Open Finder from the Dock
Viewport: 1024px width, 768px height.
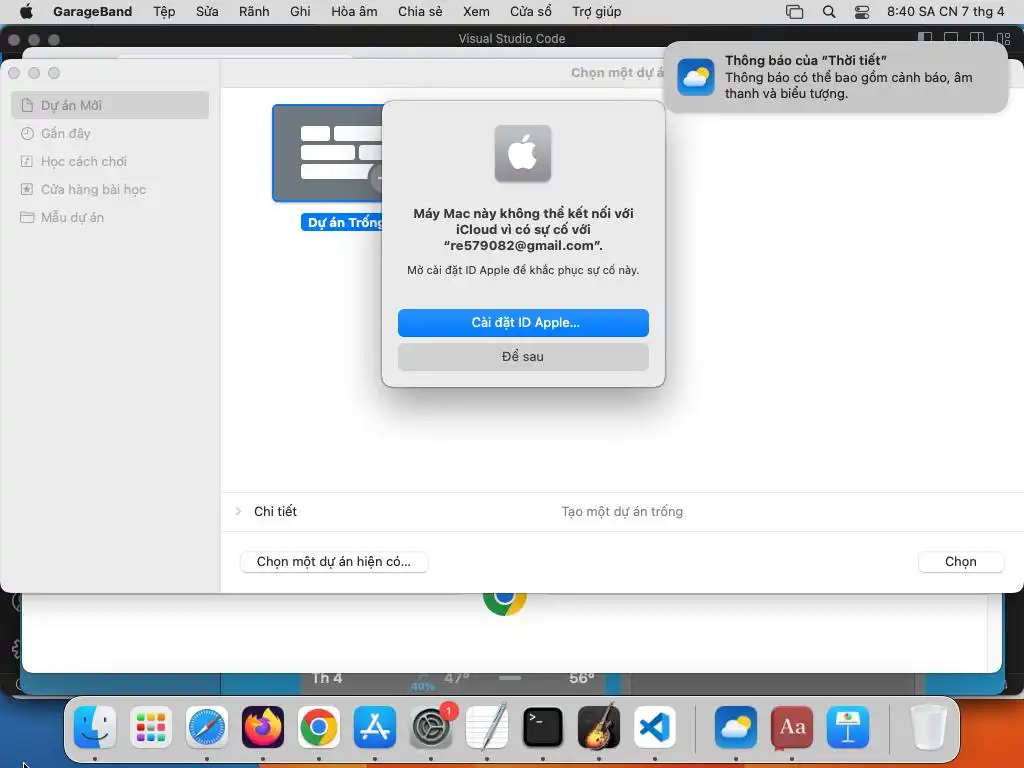coord(95,727)
